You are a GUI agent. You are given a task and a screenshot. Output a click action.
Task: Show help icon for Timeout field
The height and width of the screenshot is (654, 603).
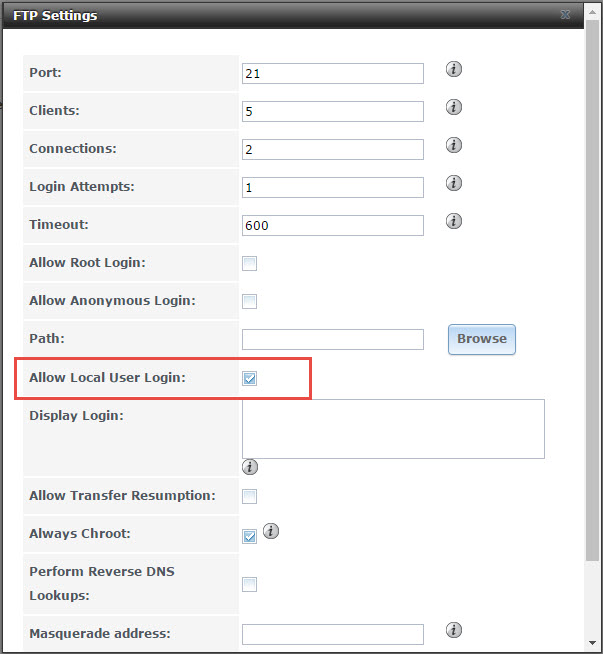pos(454,221)
